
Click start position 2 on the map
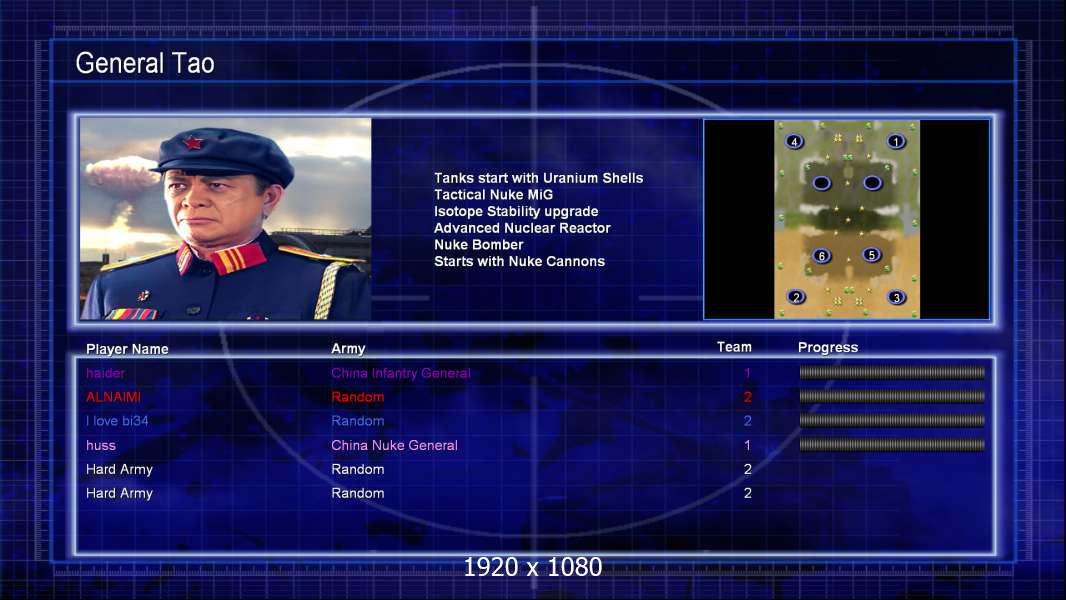click(796, 297)
